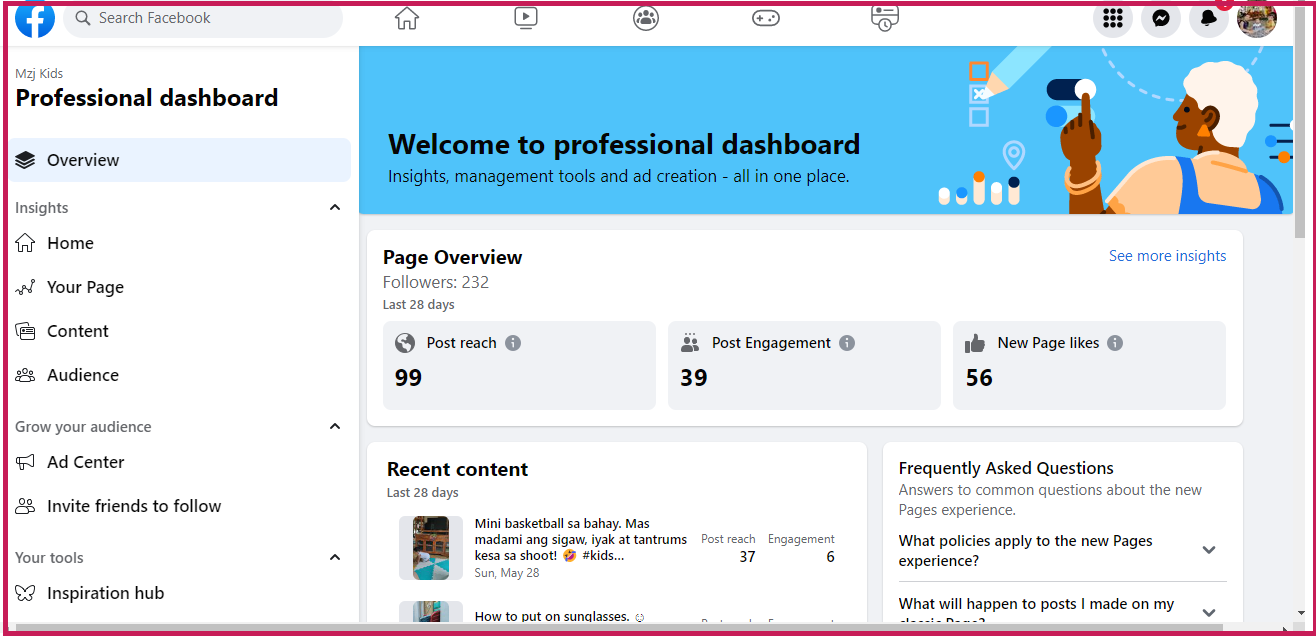Click the horizontal scrollbar at bottom
This screenshot has width=1316, height=640.
(x=620, y=628)
